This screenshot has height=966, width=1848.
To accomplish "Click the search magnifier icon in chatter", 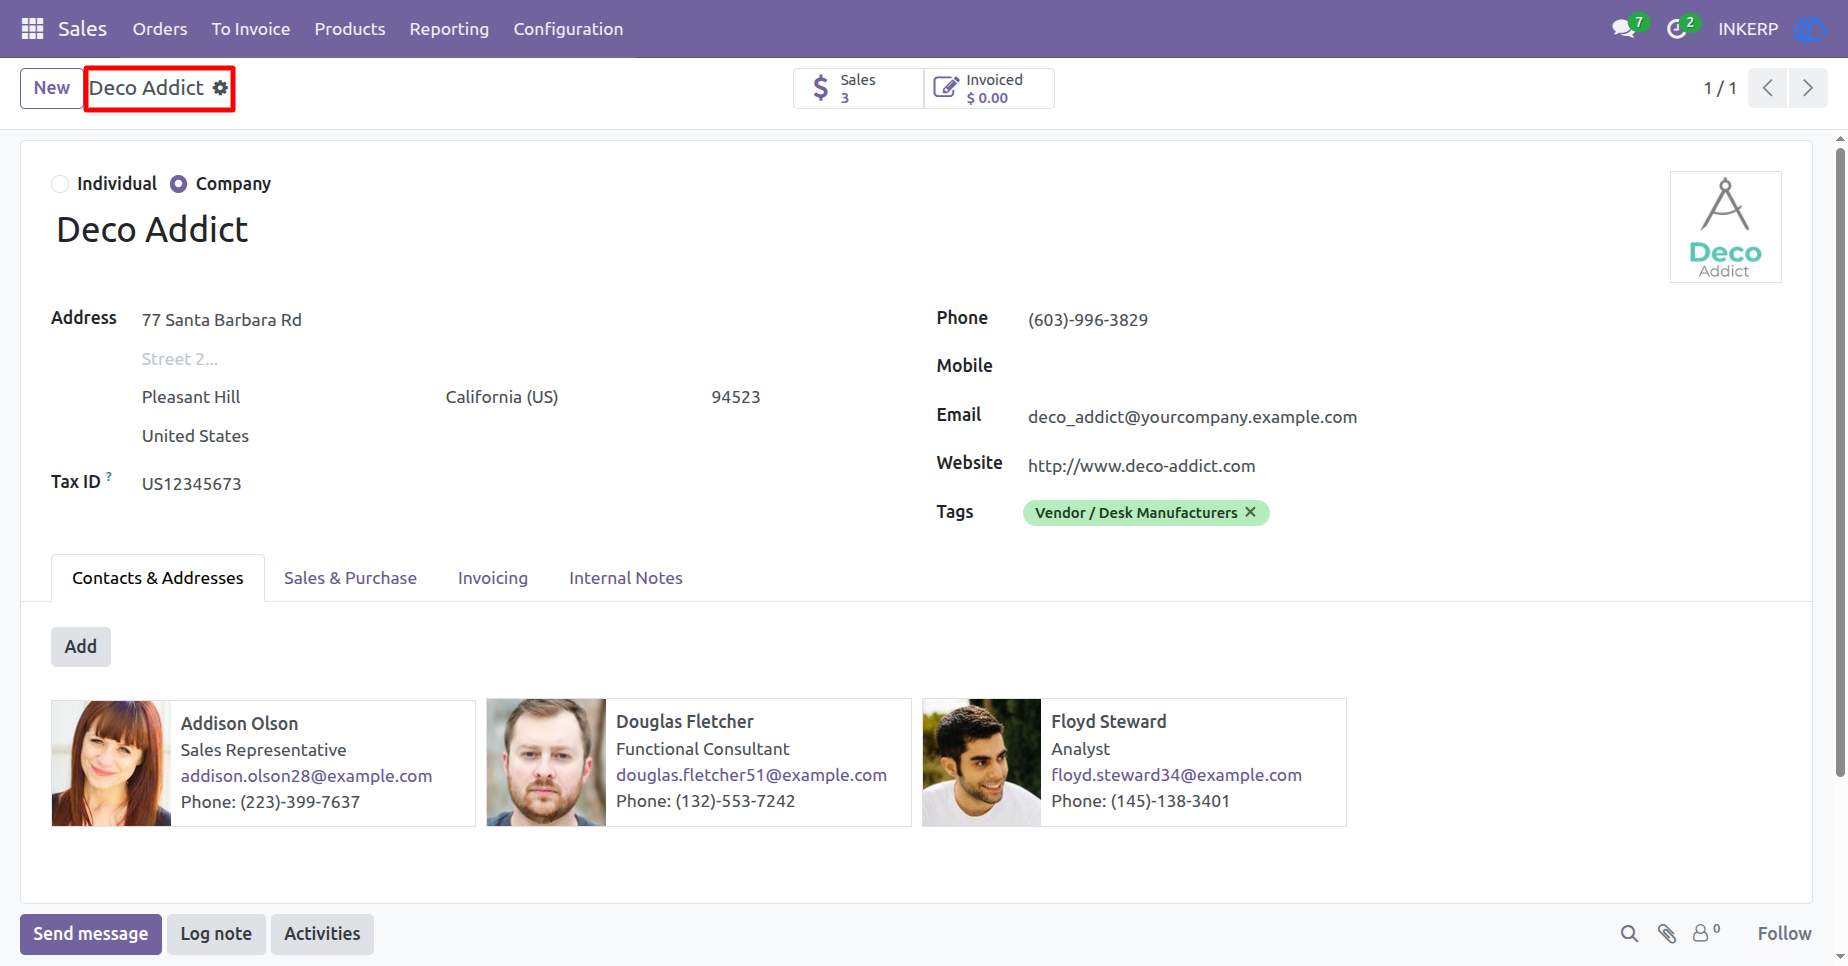I will click(1629, 933).
